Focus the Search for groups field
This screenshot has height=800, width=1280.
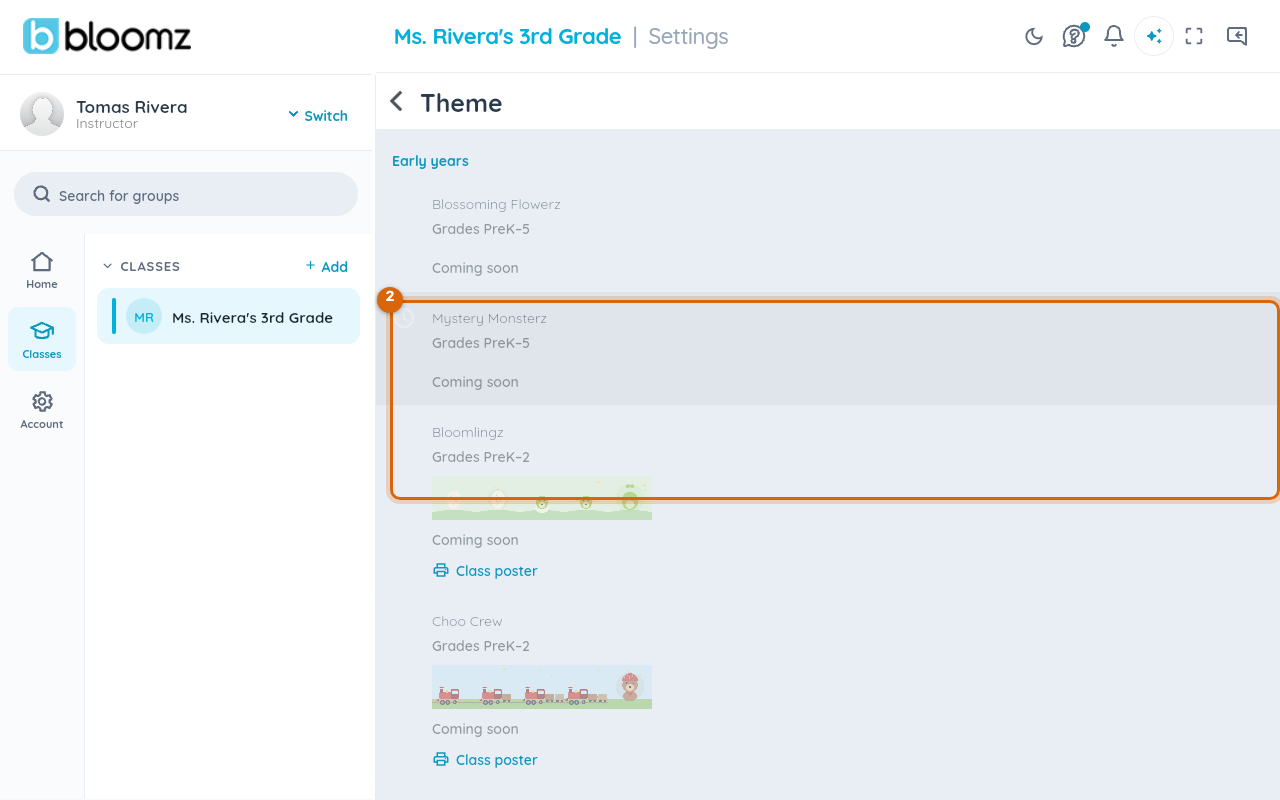click(x=186, y=195)
